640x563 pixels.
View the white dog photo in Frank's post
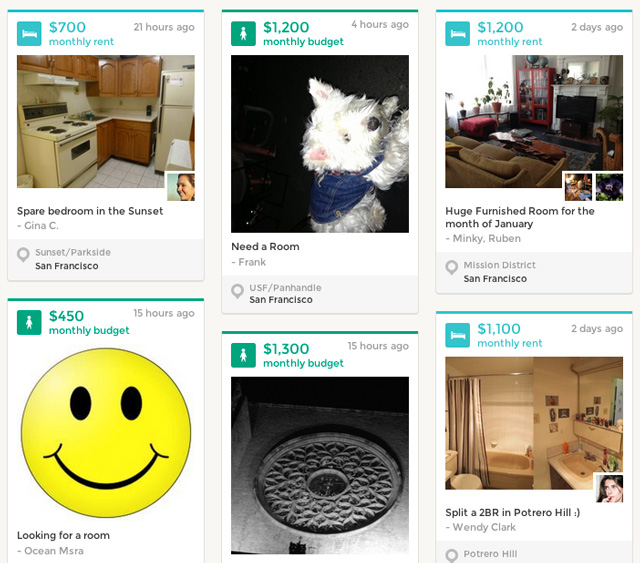click(320, 144)
